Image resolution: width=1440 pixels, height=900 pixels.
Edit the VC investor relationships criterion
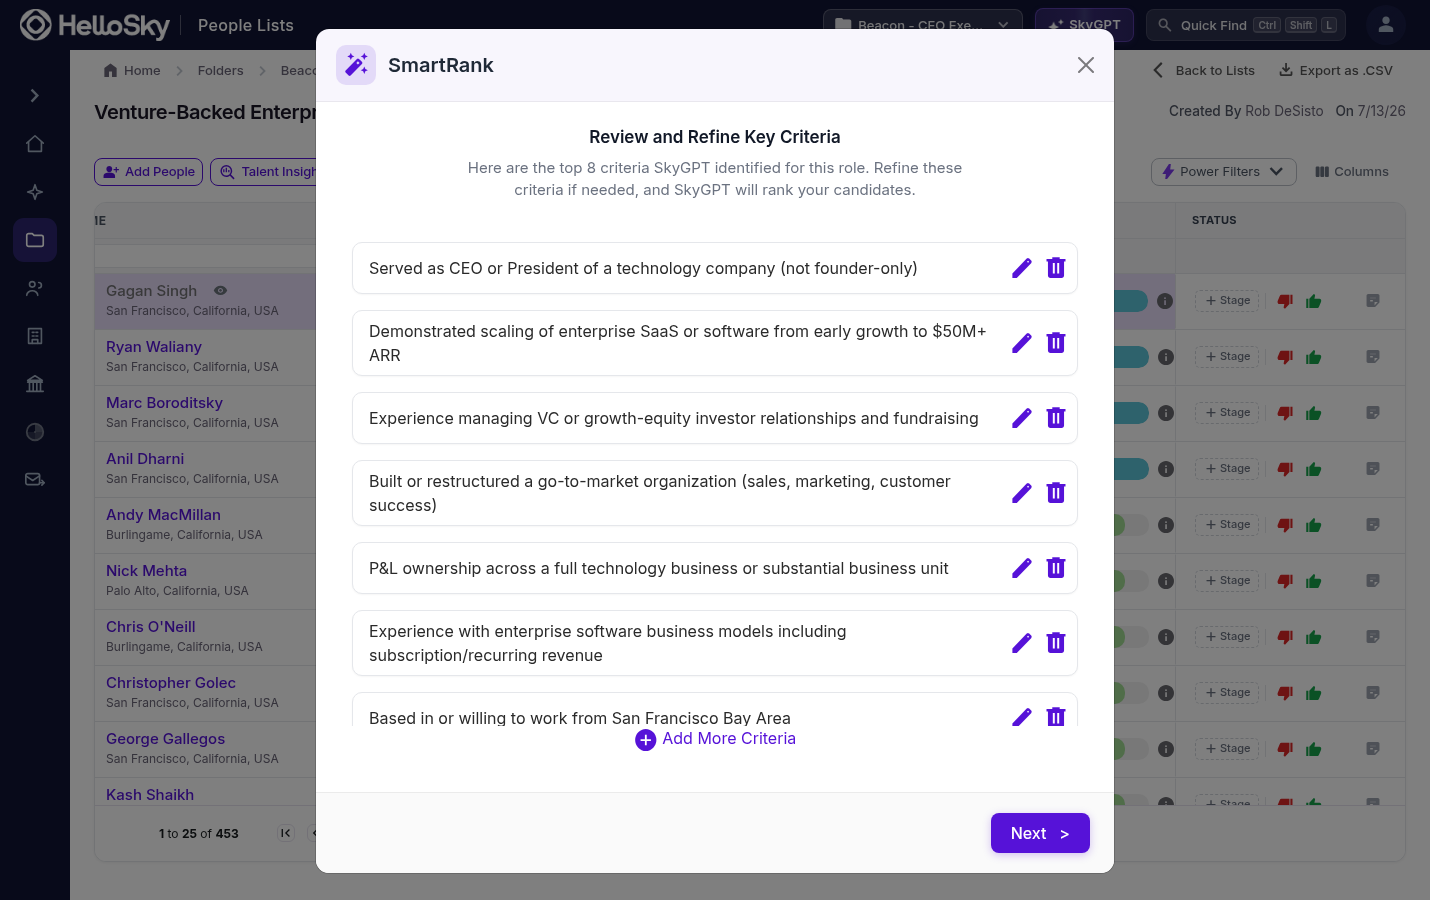(1021, 418)
